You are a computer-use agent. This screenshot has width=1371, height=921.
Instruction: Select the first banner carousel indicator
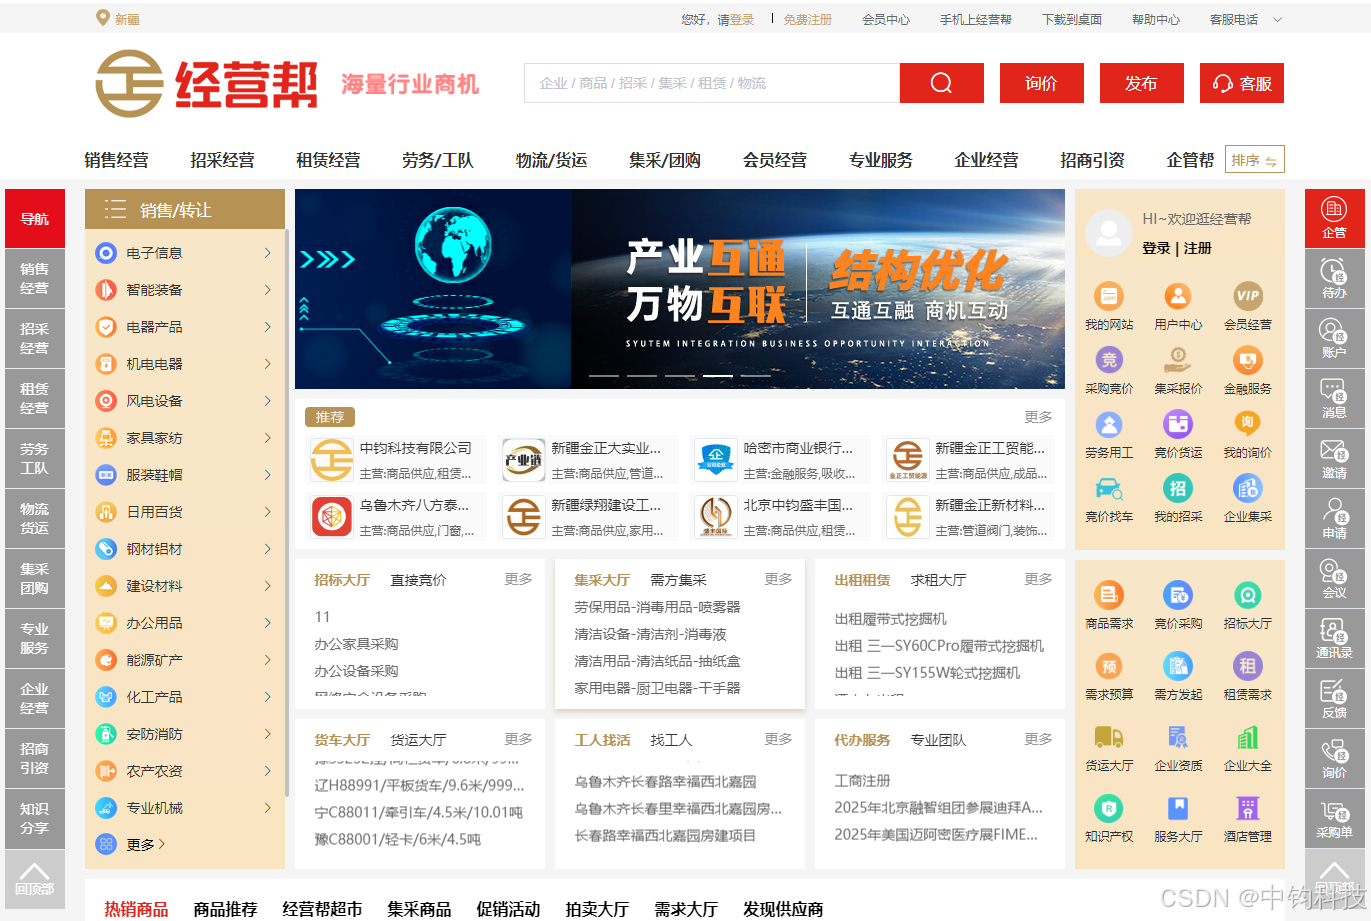[x=603, y=376]
